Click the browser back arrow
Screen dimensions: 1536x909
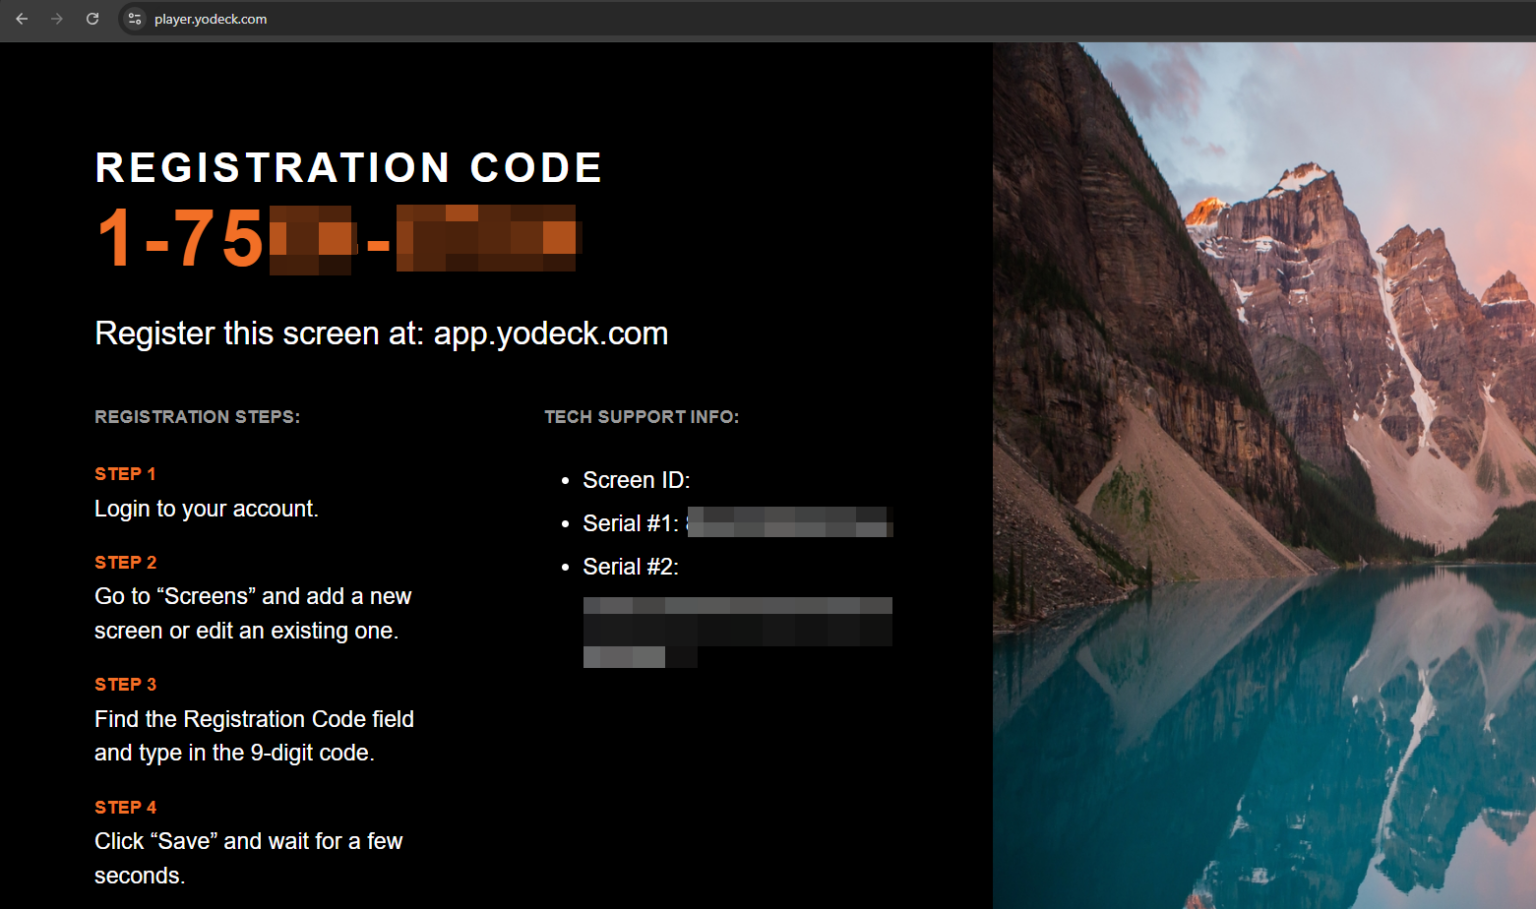[22, 19]
